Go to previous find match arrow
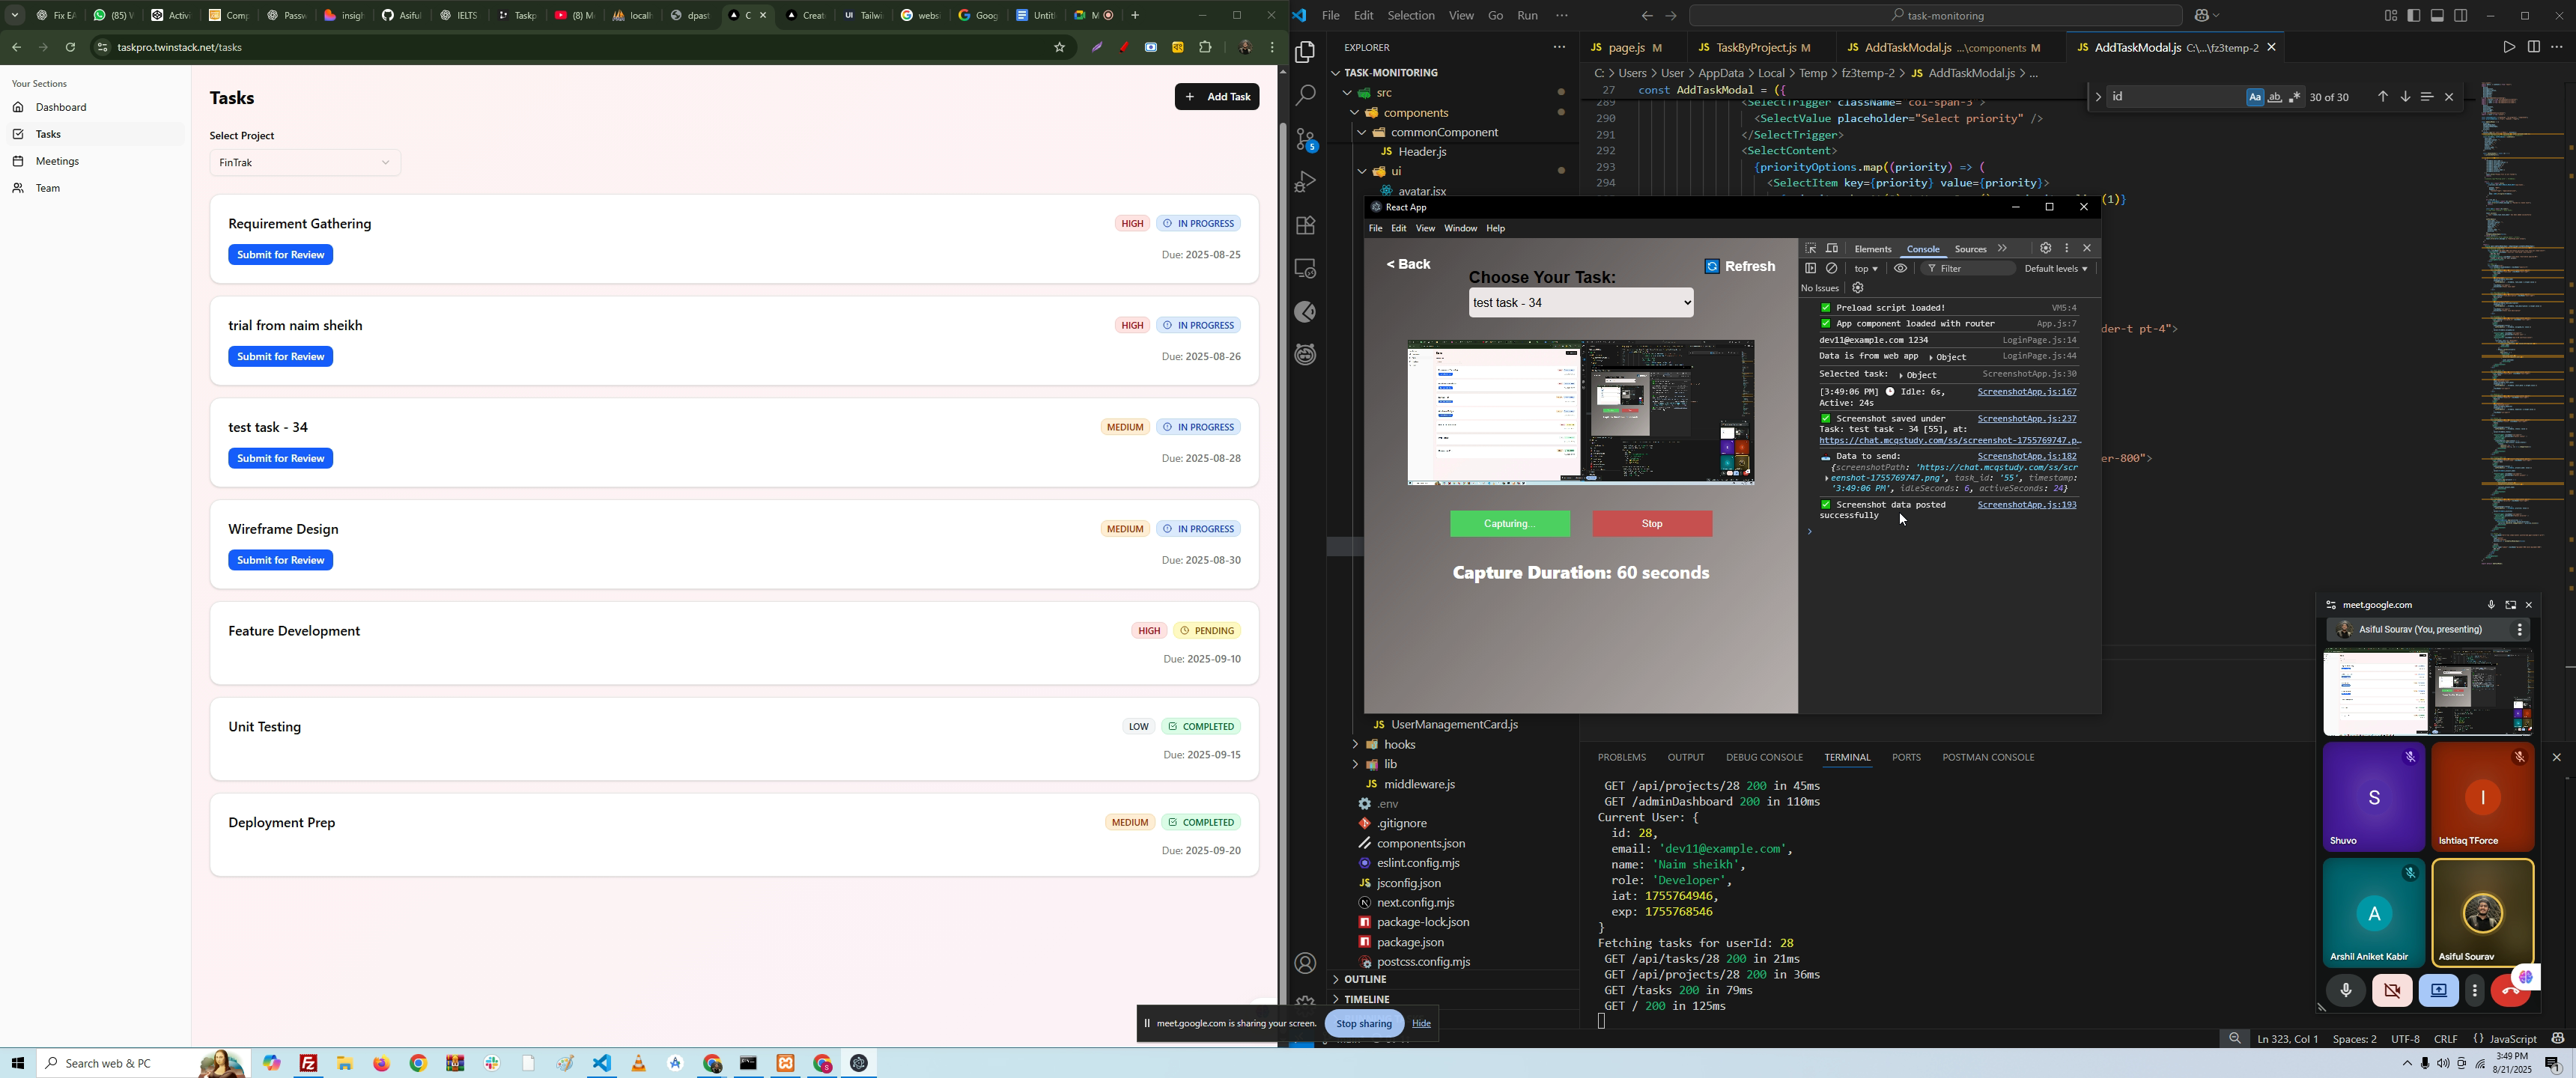The image size is (2576, 1078). pos(2383,97)
